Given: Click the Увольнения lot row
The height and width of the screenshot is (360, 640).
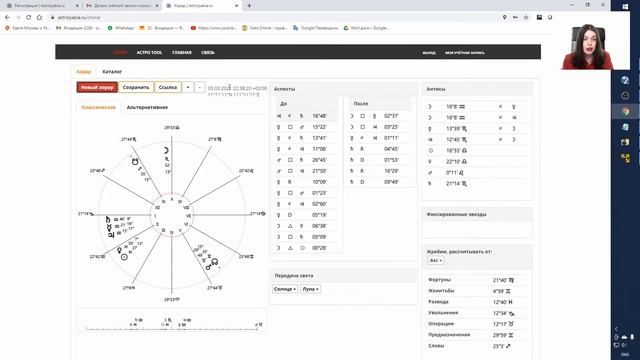Looking at the screenshot, I should pyautogui.click(x=477, y=313).
